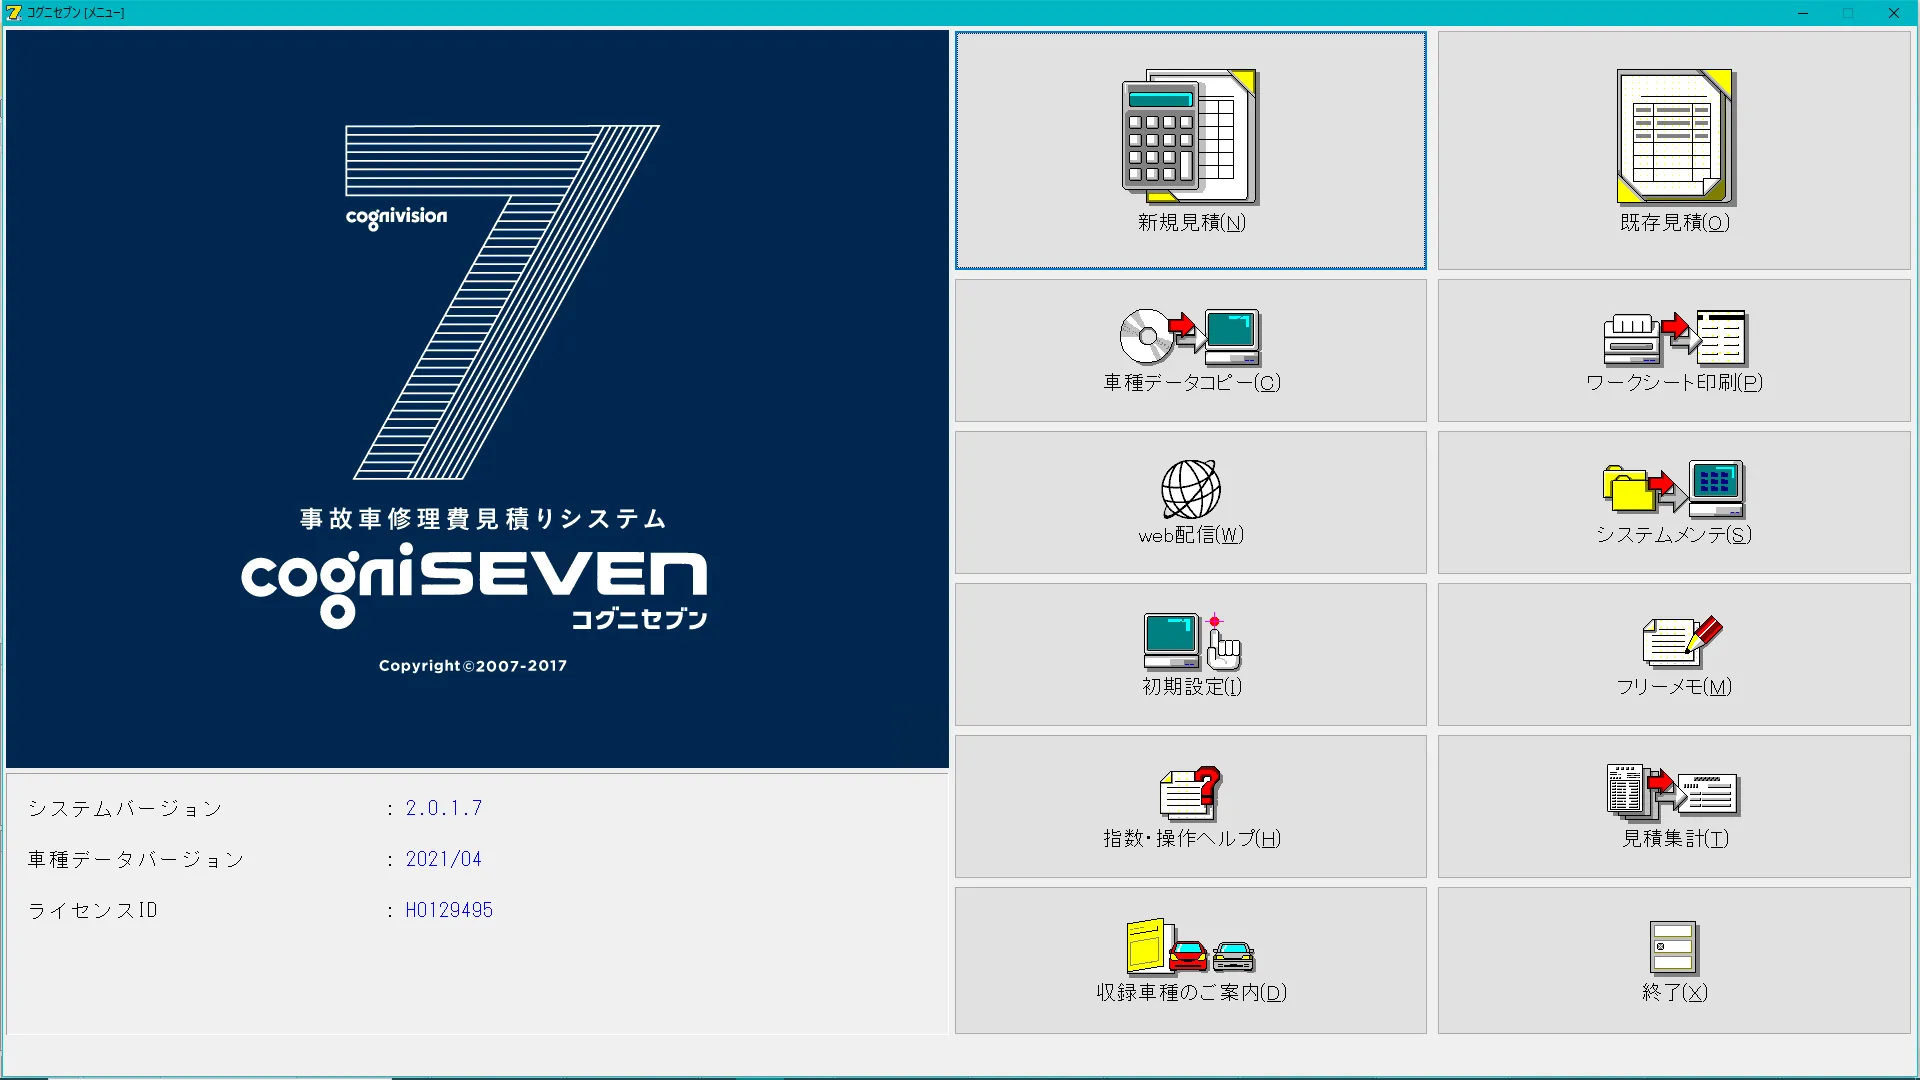Click the documents arrow icon for 見積集計(T)
This screenshot has height=1080, width=1920.
(1673, 791)
